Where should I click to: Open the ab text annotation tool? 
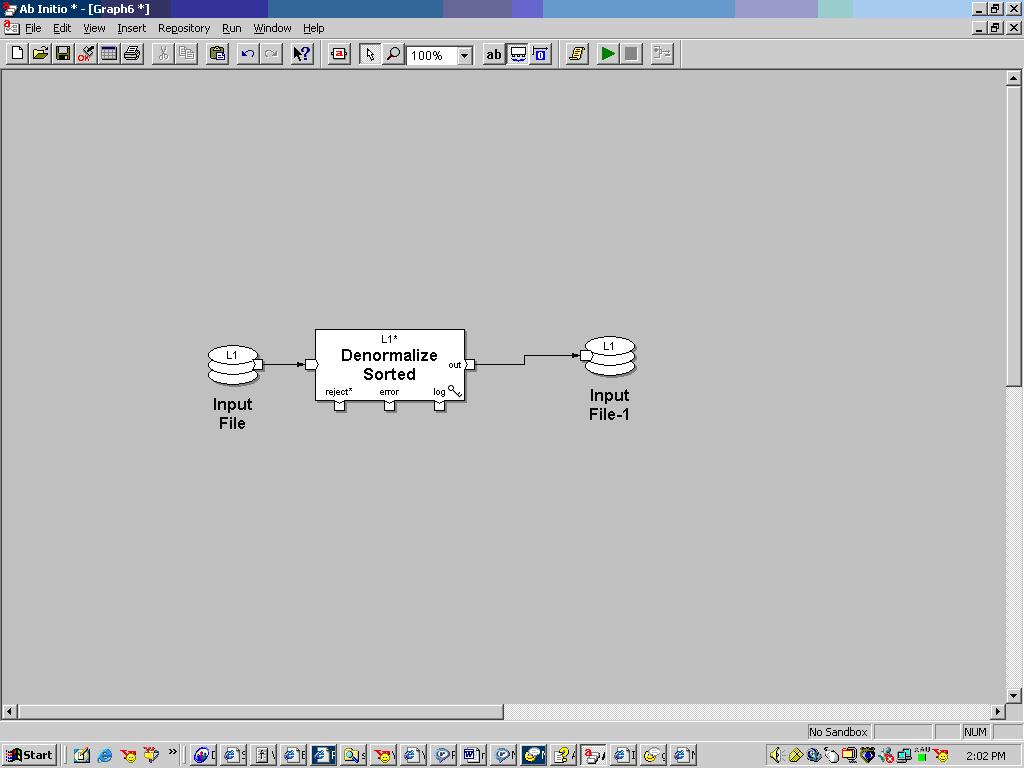tap(493, 54)
